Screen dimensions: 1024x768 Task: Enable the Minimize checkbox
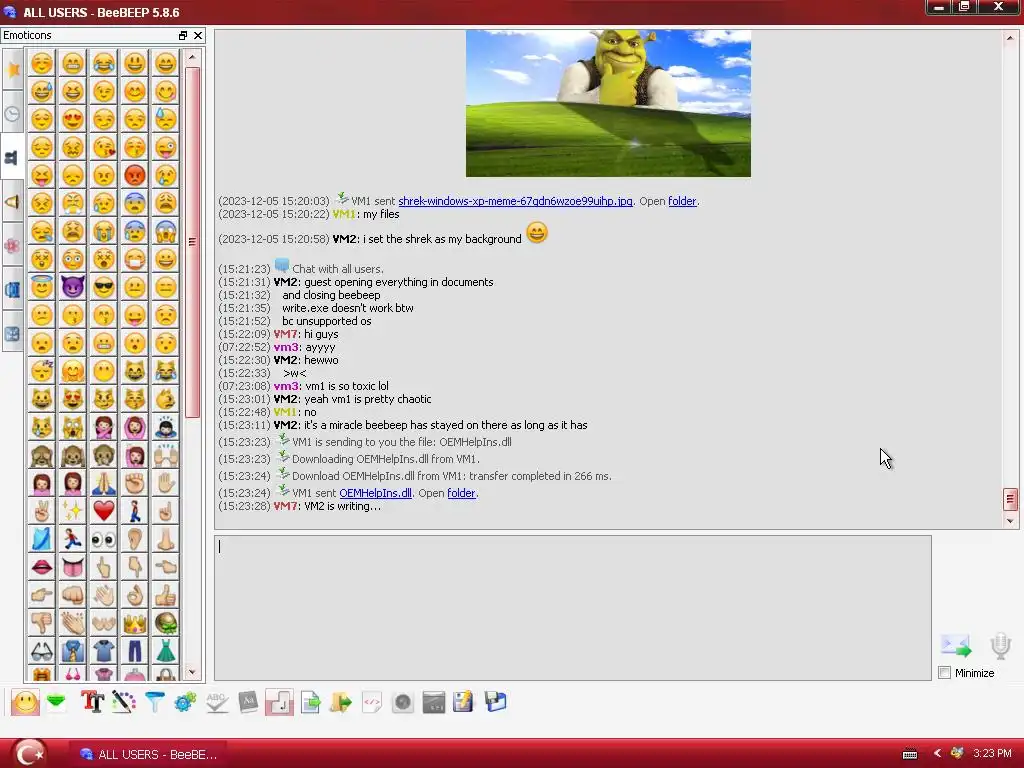(944, 673)
